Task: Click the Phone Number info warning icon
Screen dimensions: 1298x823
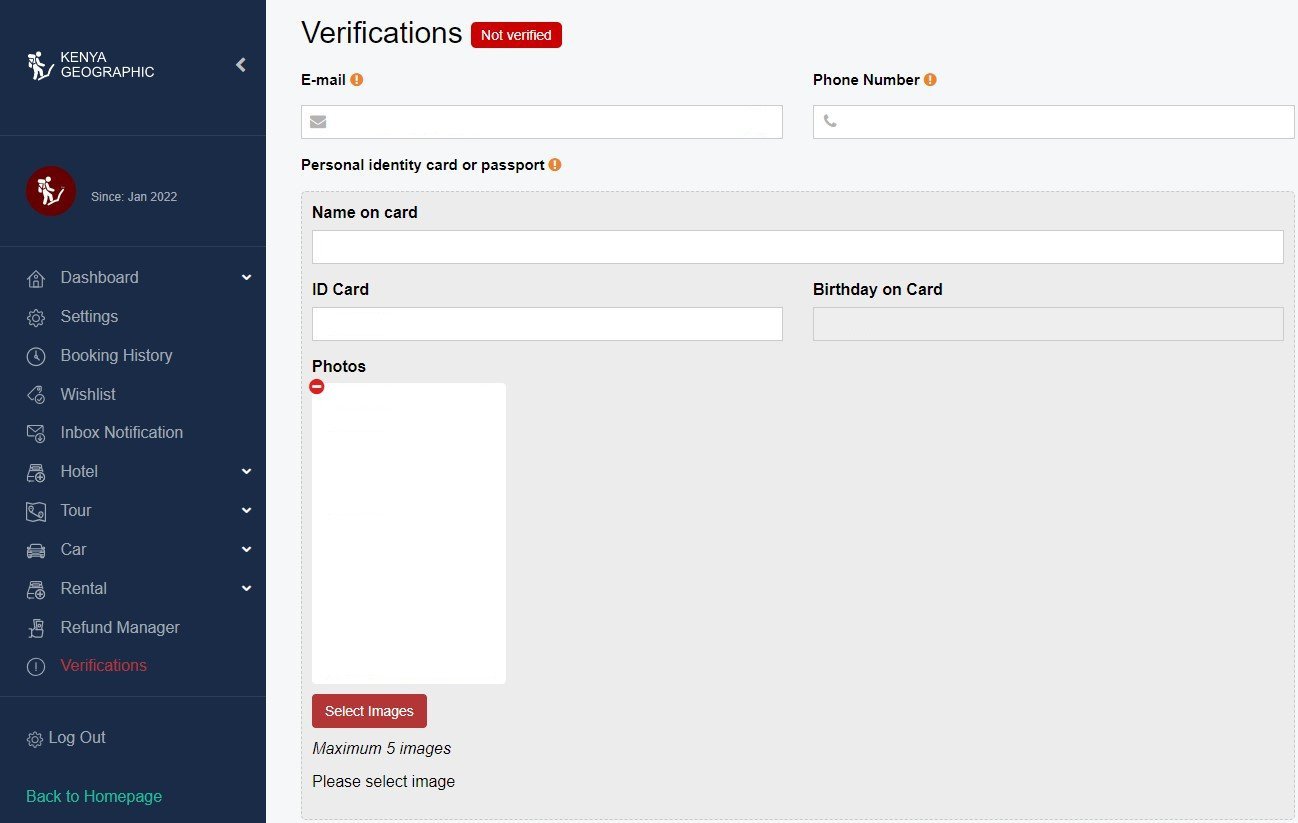Action: (930, 80)
